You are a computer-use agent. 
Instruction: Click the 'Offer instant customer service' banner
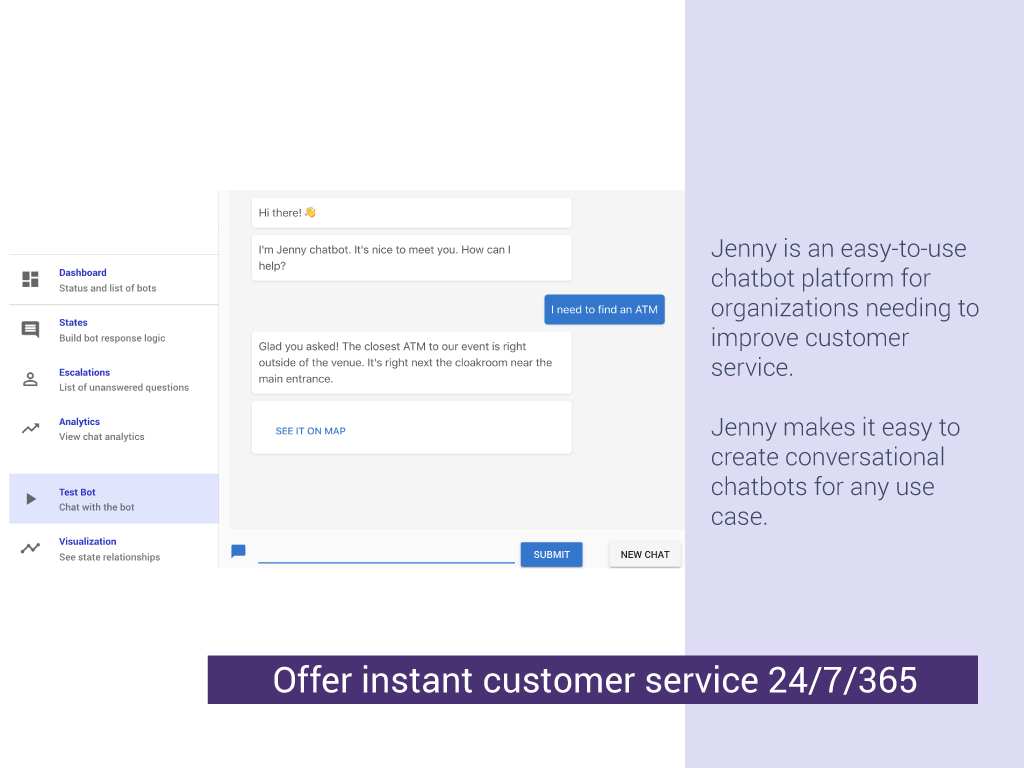click(x=593, y=680)
